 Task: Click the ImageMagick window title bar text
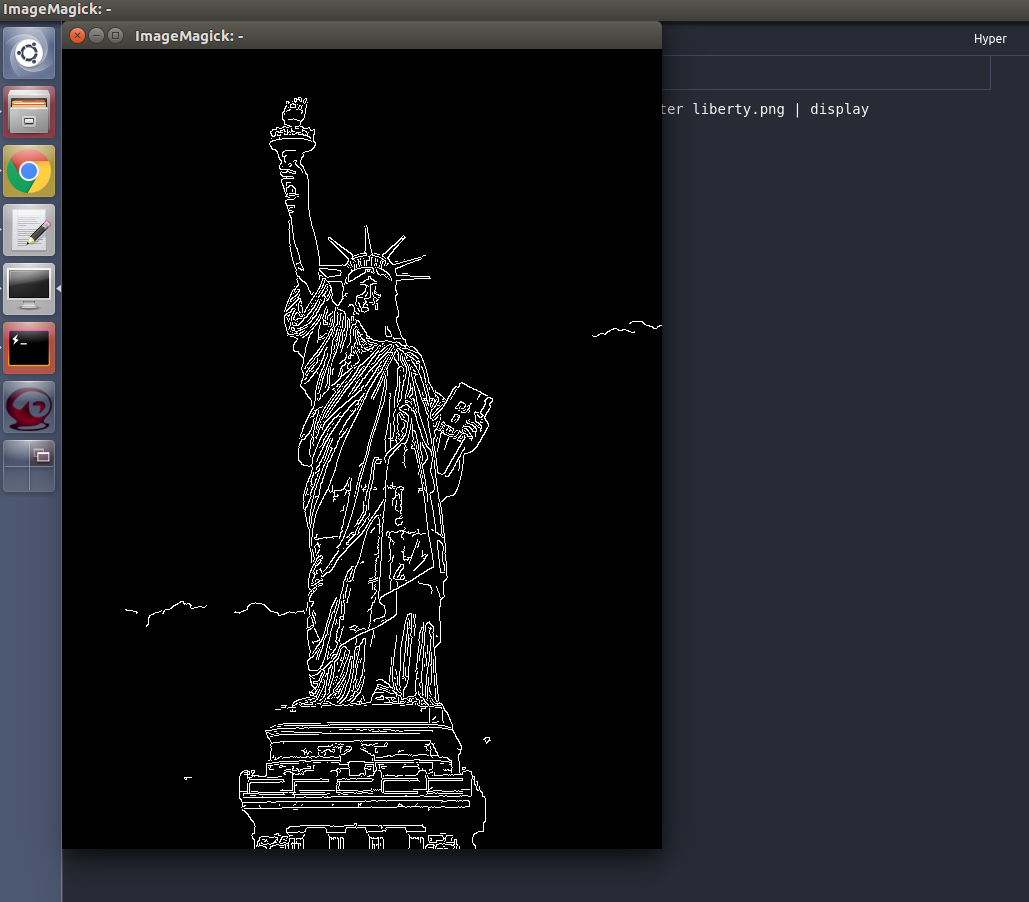coord(189,36)
